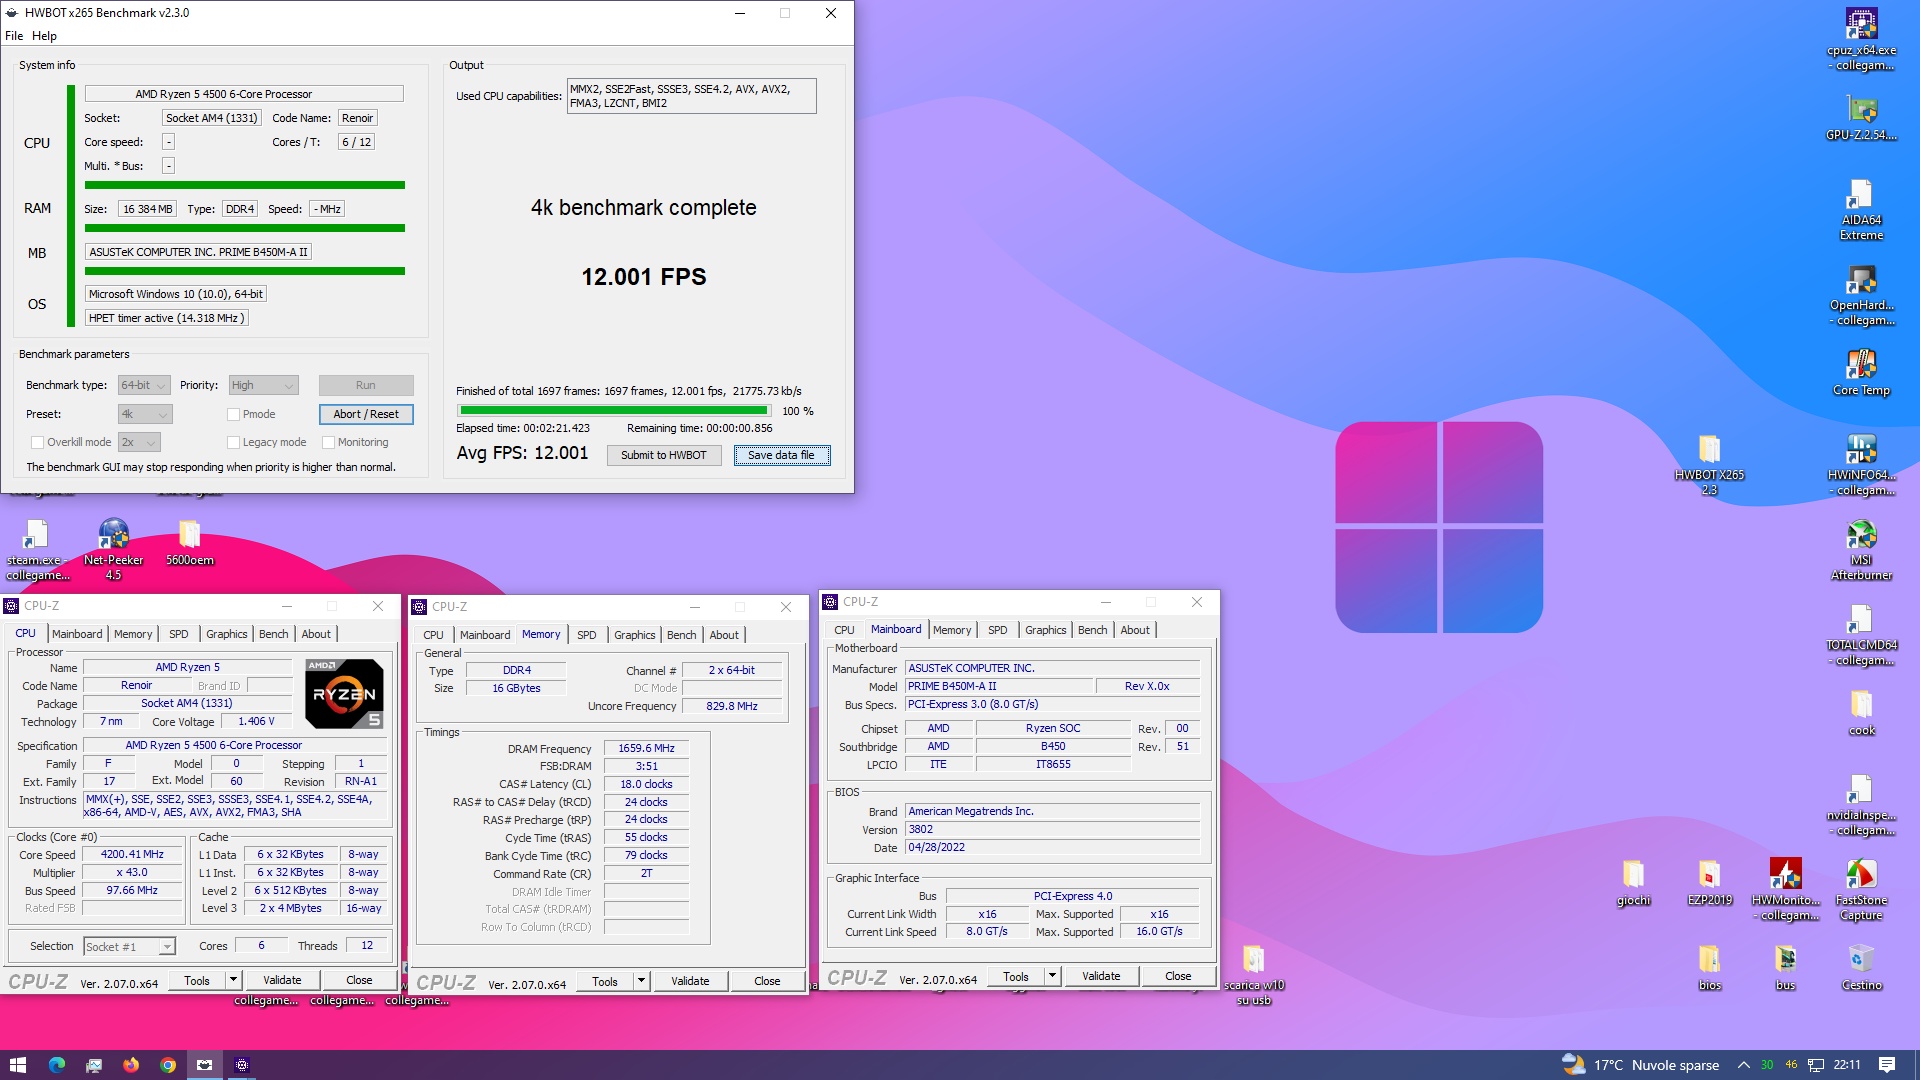Expand Tools arrow in CPU tab CPU-Z window

coord(233,981)
